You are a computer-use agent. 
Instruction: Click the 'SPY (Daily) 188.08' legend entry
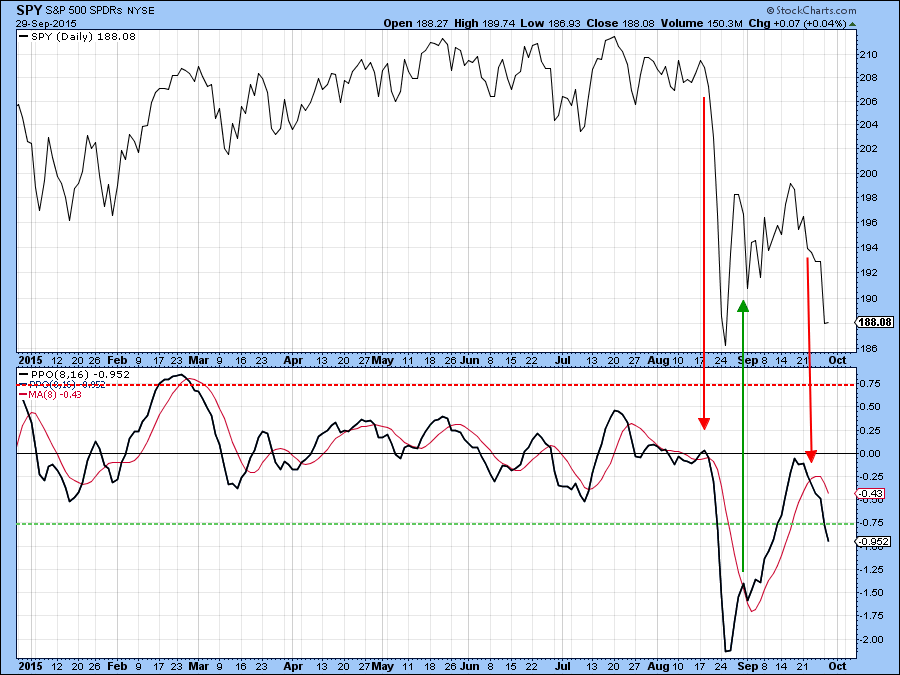coord(78,37)
